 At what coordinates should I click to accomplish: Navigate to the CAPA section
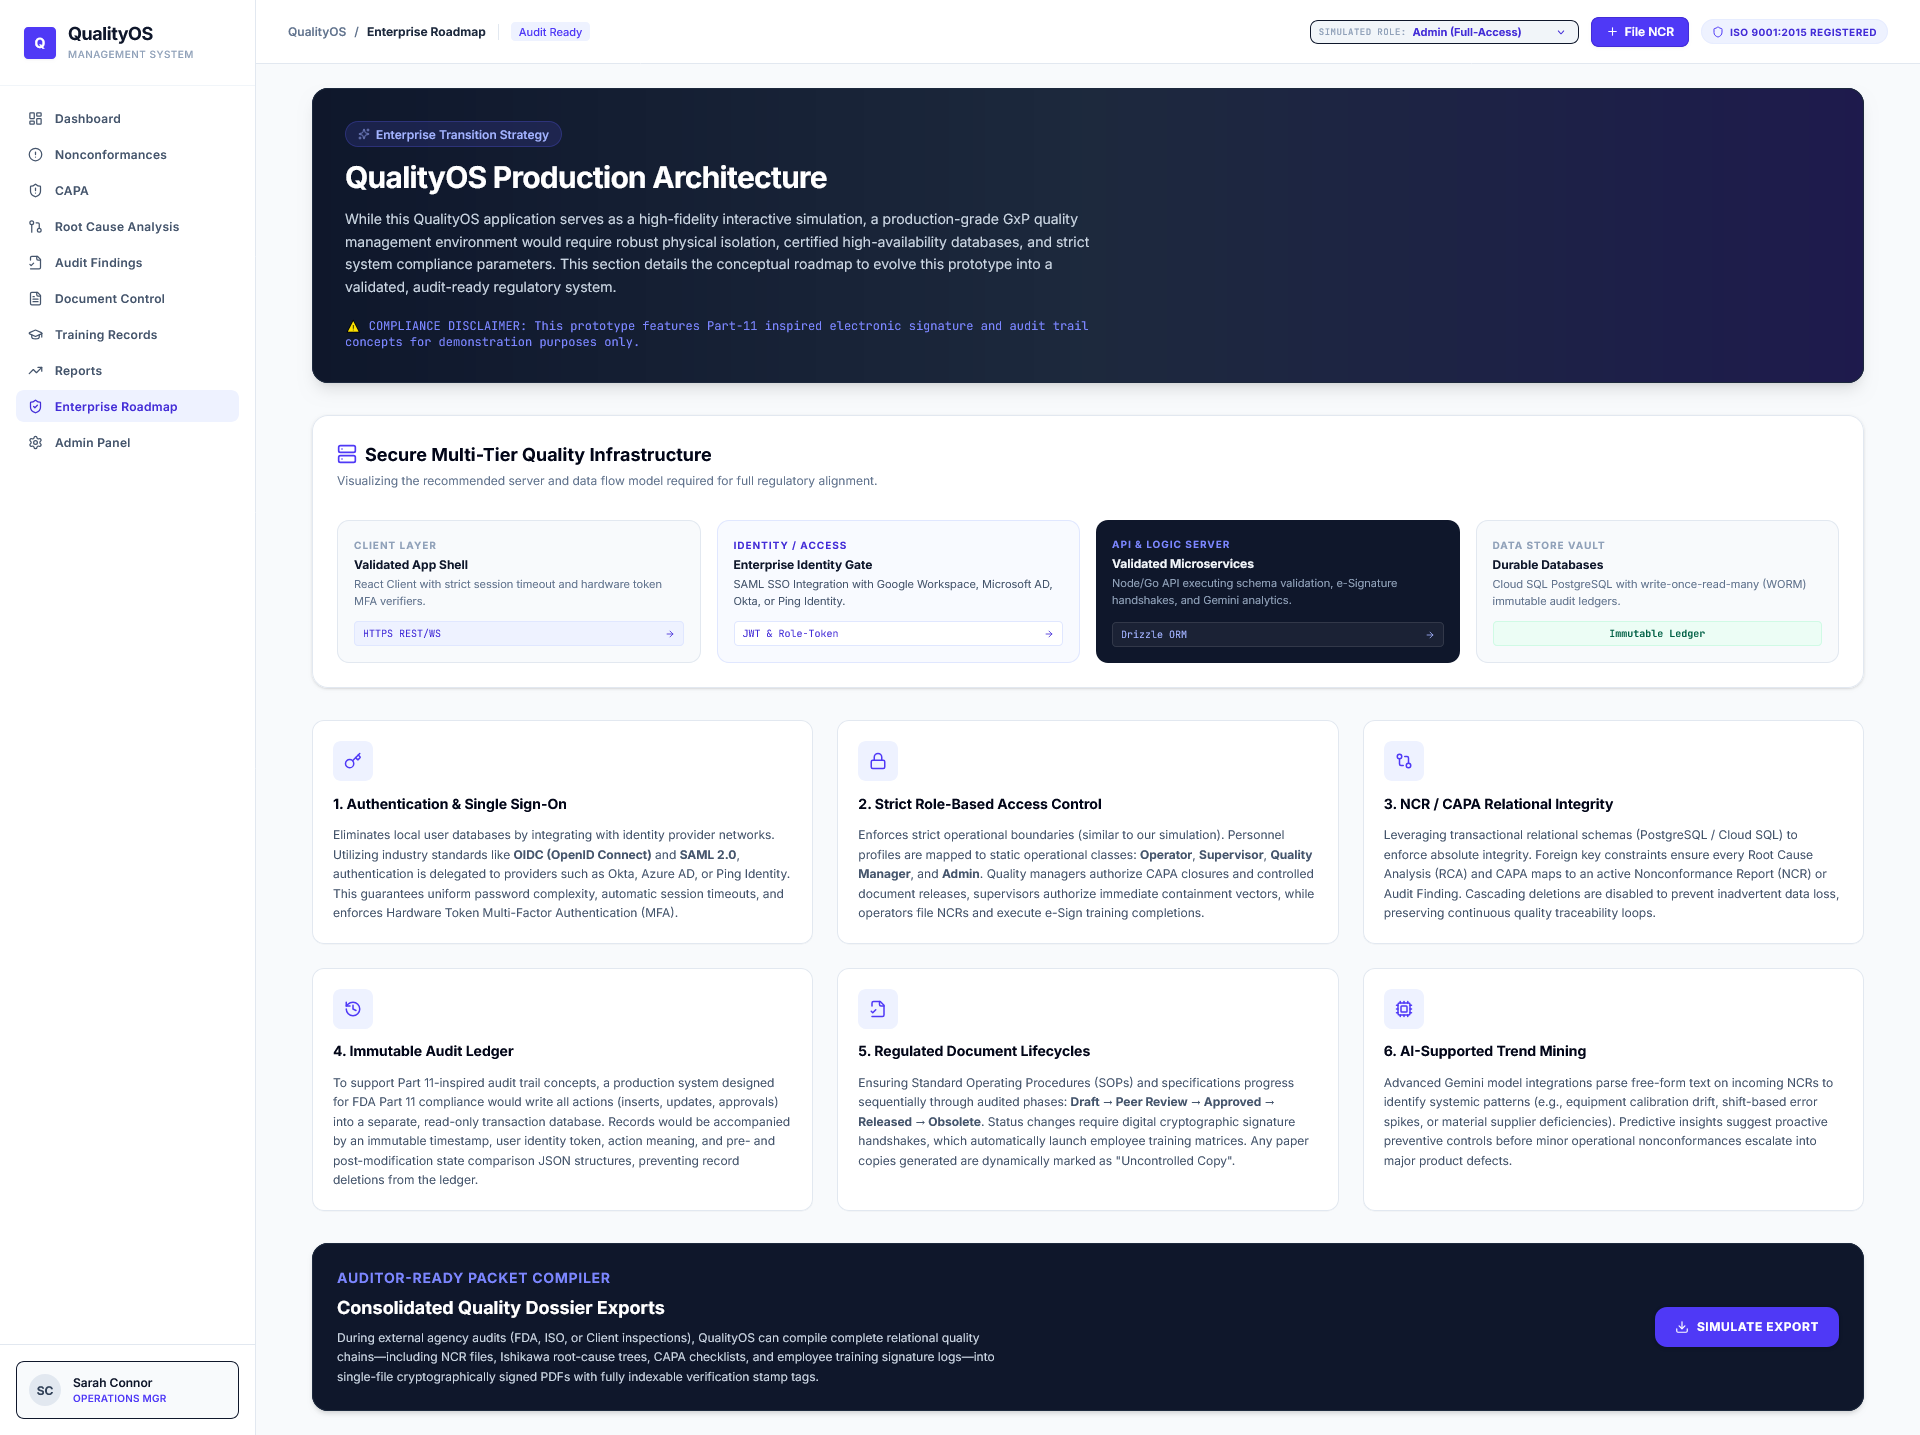(127, 191)
